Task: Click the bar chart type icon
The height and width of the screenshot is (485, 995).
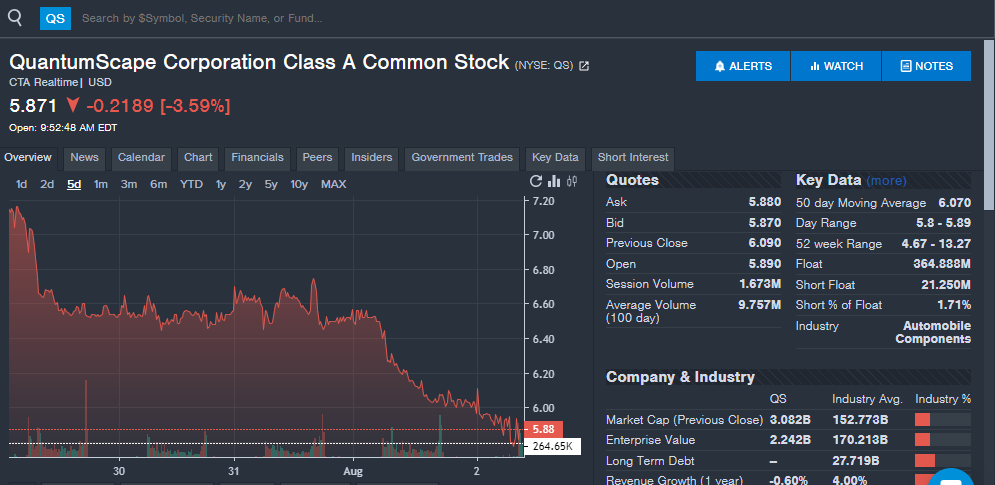Action: tap(553, 182)
